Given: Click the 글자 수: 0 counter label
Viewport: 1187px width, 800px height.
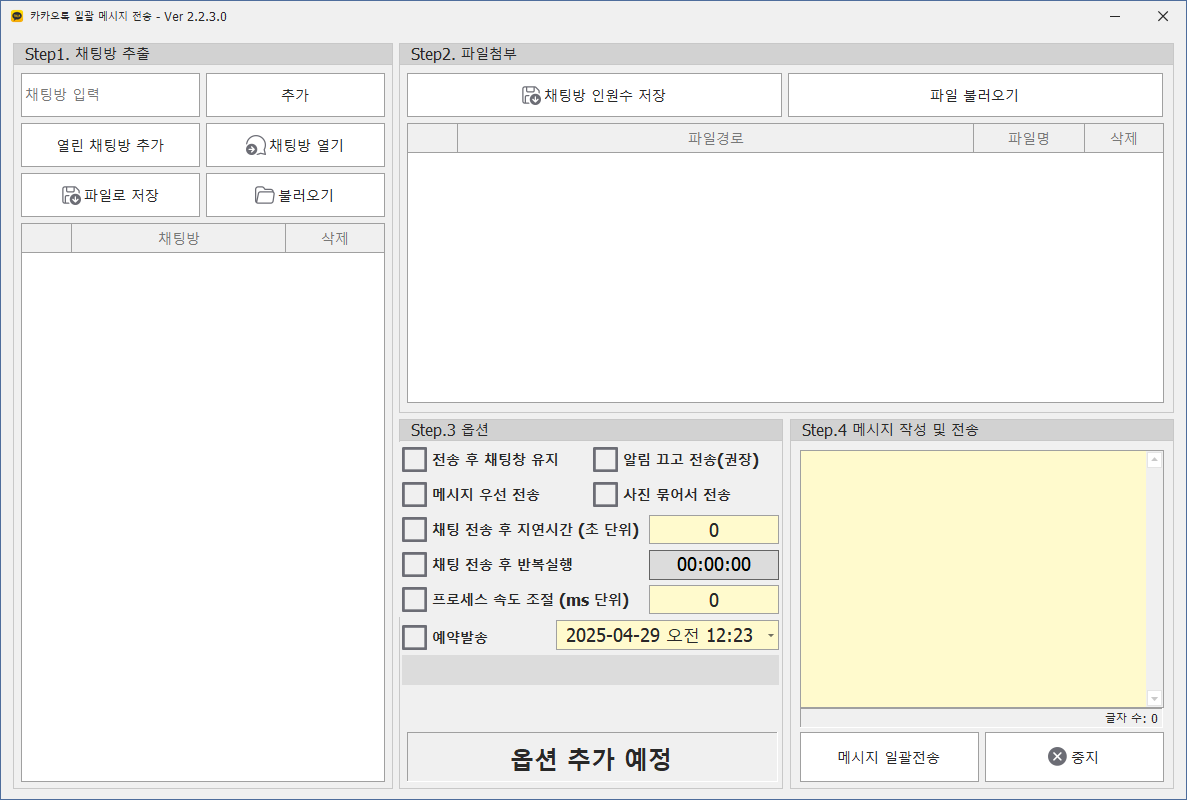Looking at the screenshot, I should point(1131,718).
